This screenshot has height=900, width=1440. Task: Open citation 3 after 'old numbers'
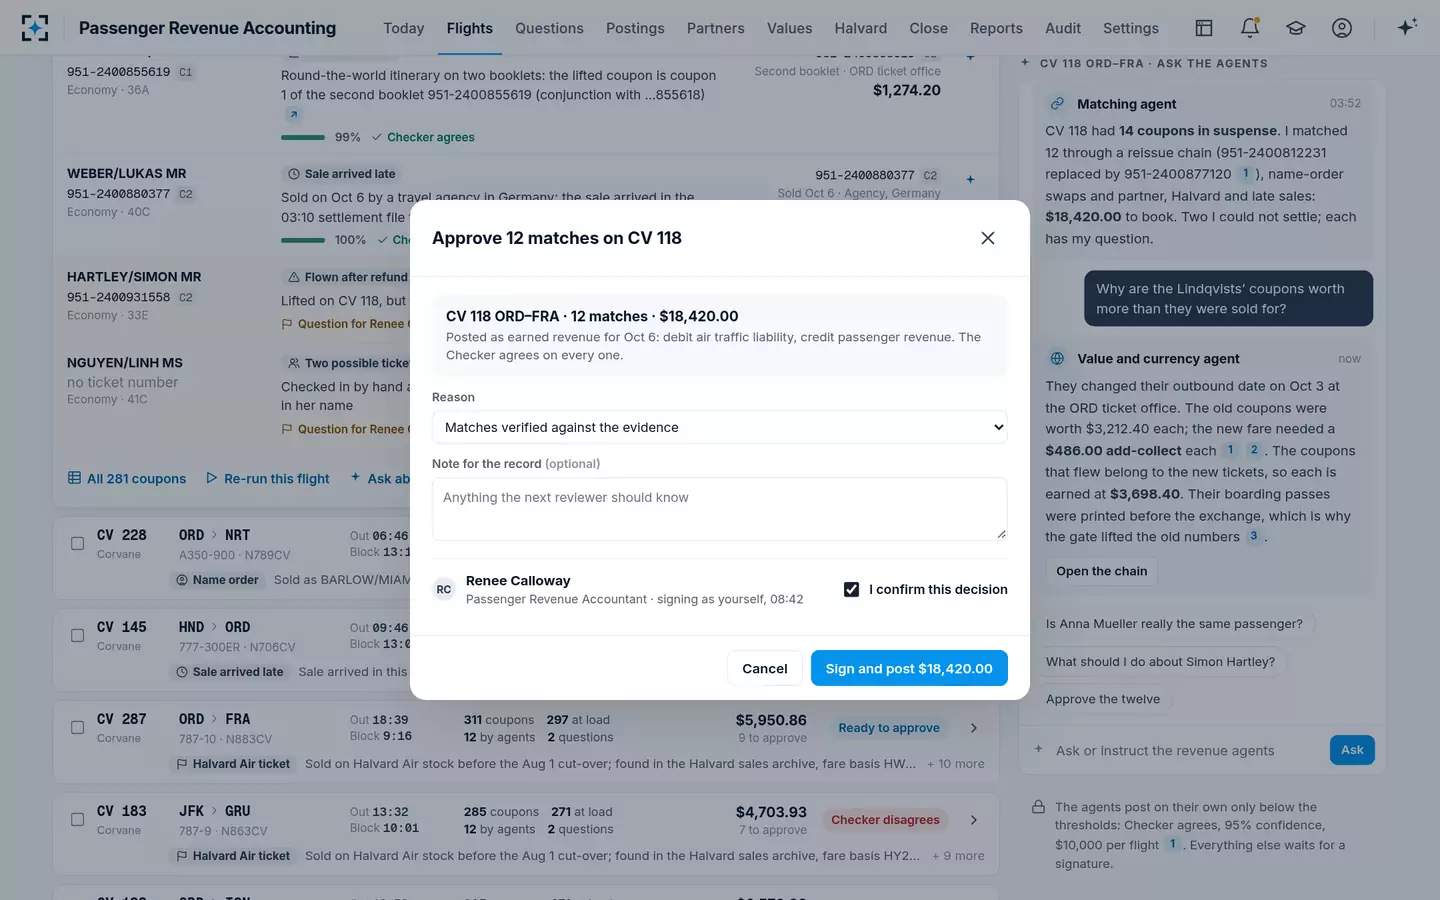(1254, 536)
